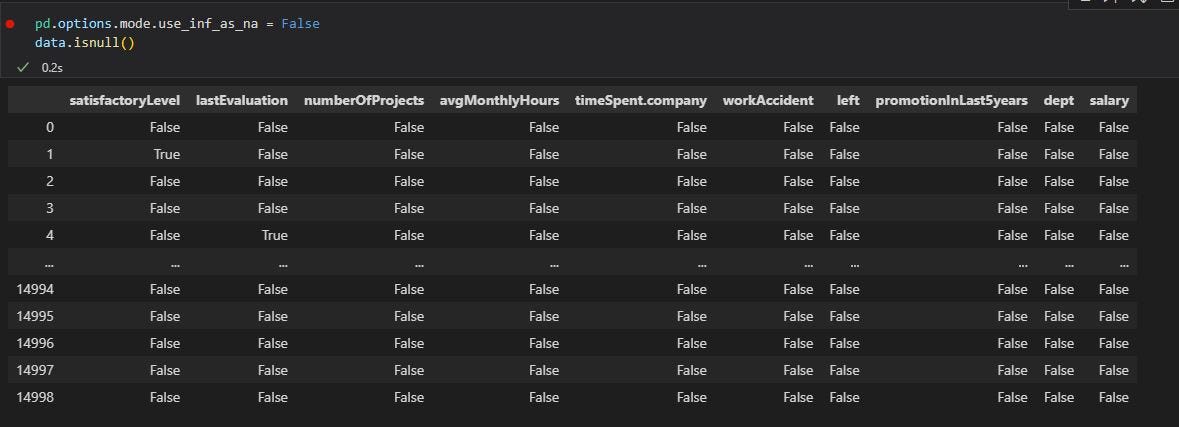Select the satisfactoryLevel column header
The image size is (1179, 427).
coord(125,100)
